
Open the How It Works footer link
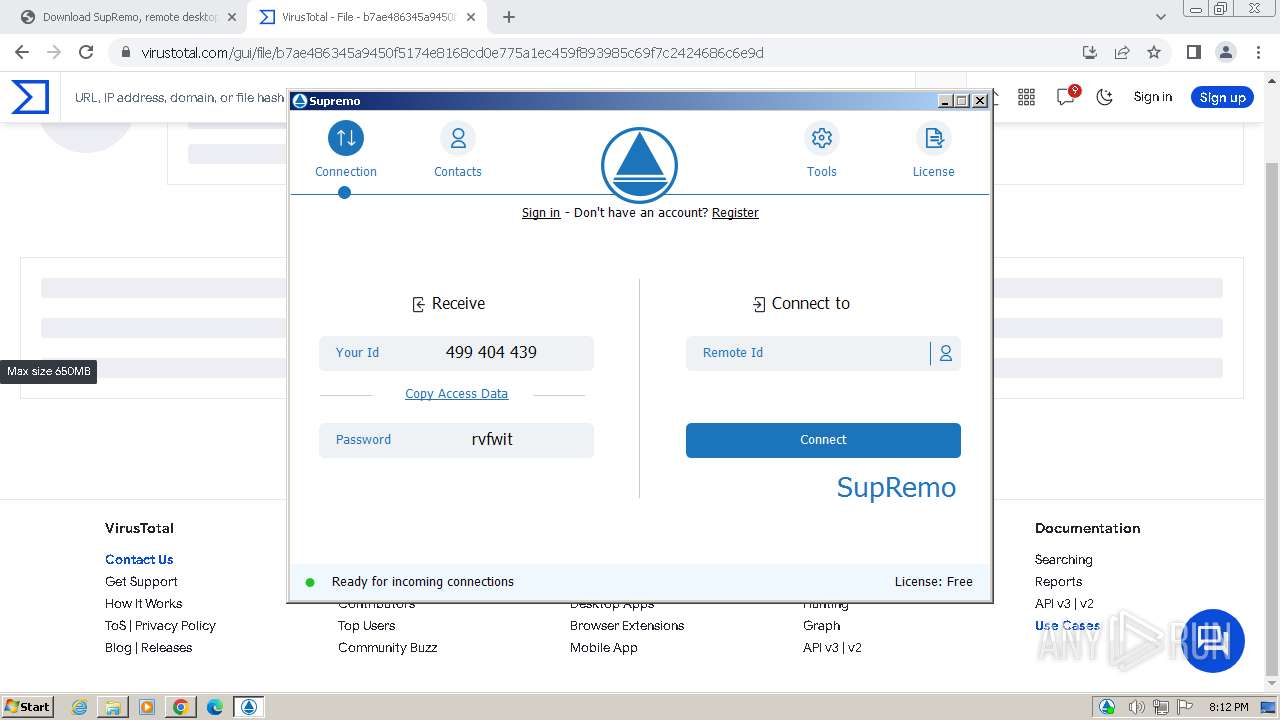144,604
